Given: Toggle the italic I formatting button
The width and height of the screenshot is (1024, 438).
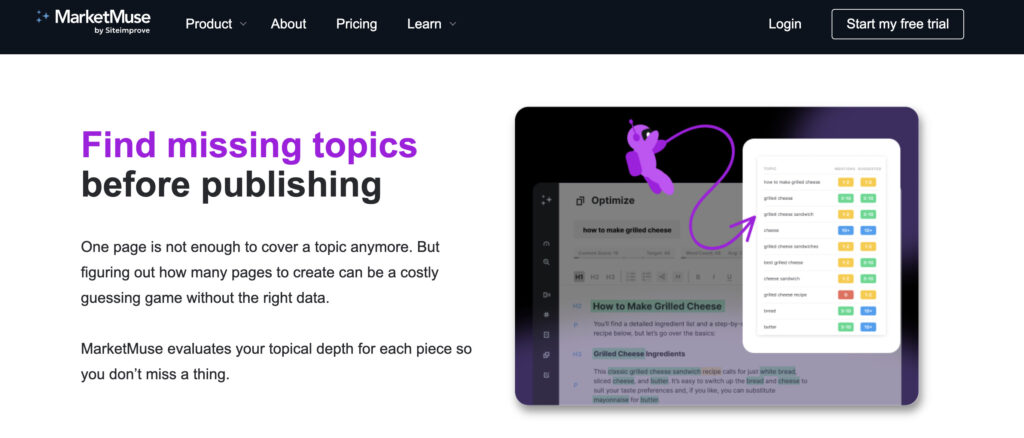Looking at the screenshot, I should pyautogui.click(x=715, y=276).
